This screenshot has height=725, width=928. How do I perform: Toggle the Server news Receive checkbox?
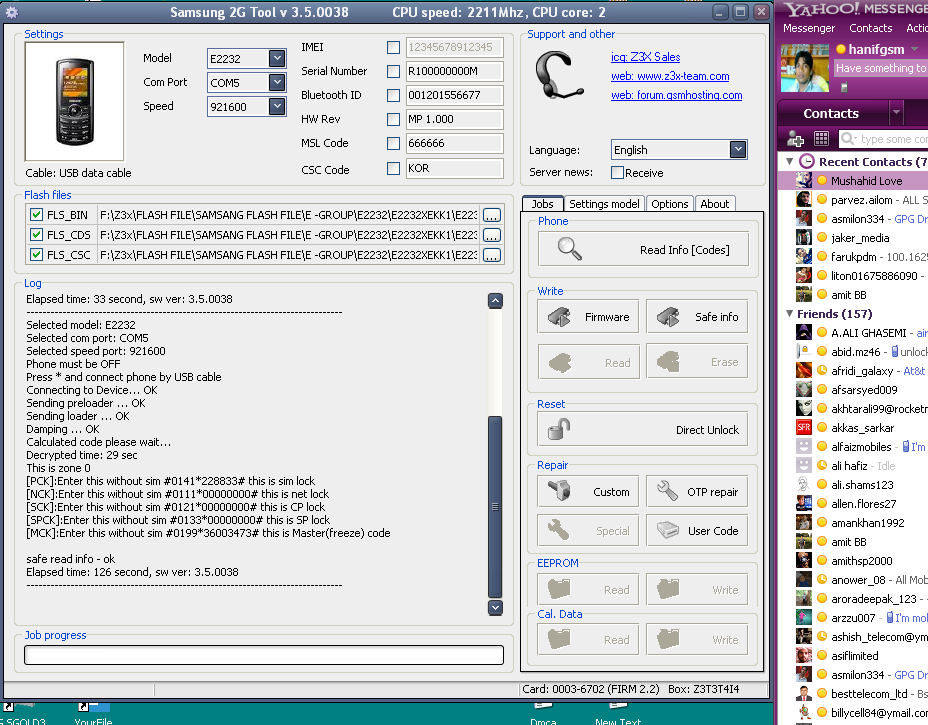617,172
